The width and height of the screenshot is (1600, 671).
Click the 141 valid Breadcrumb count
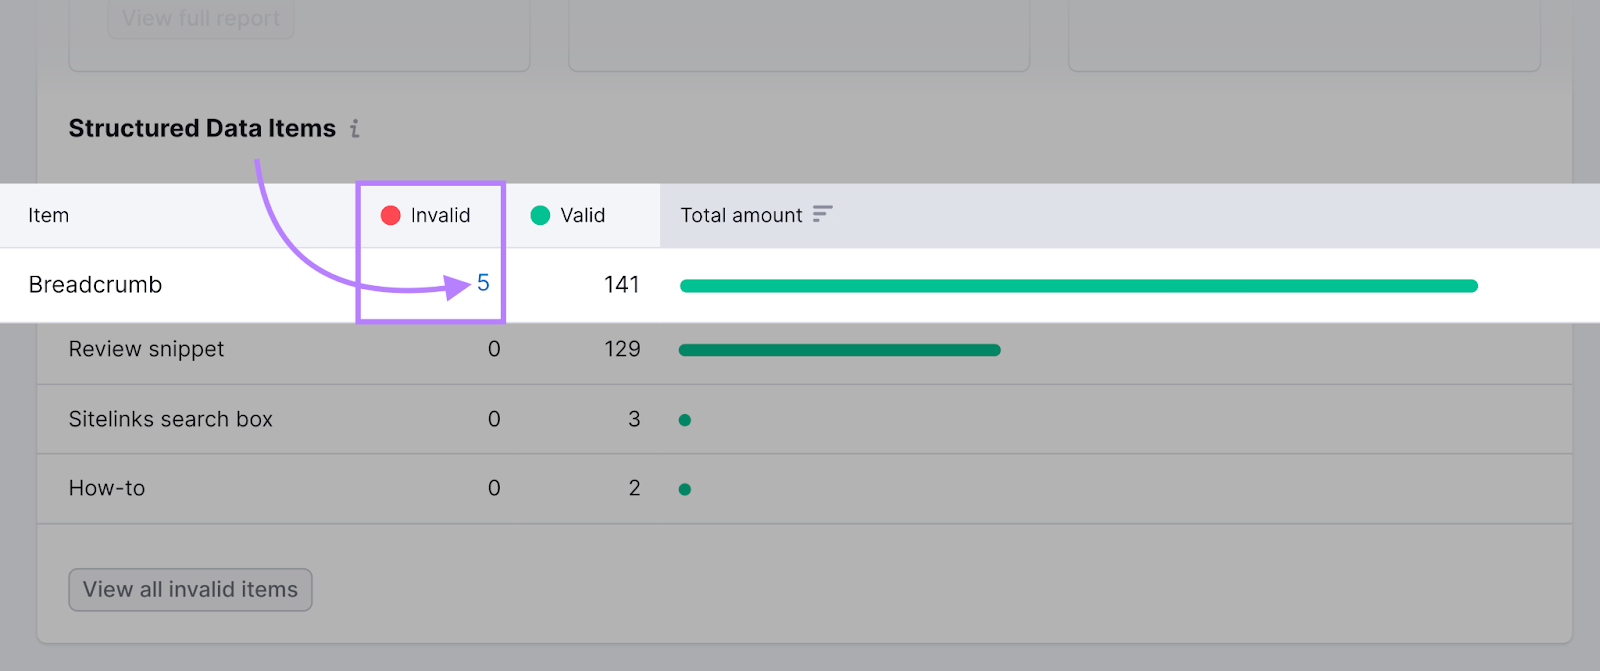point(621,285)
